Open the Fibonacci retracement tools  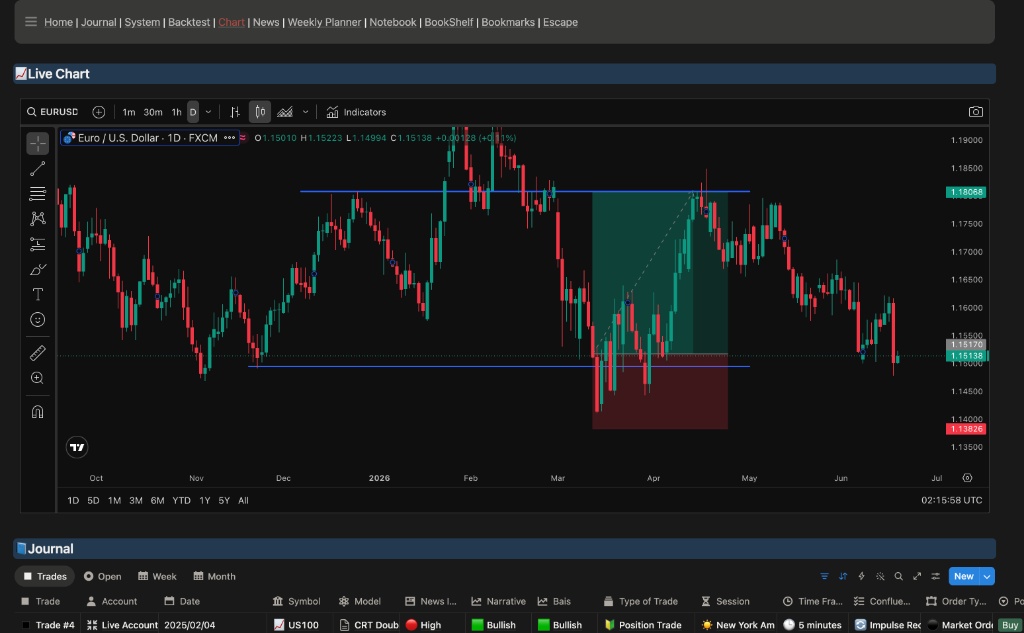click(x=38, y=194)
